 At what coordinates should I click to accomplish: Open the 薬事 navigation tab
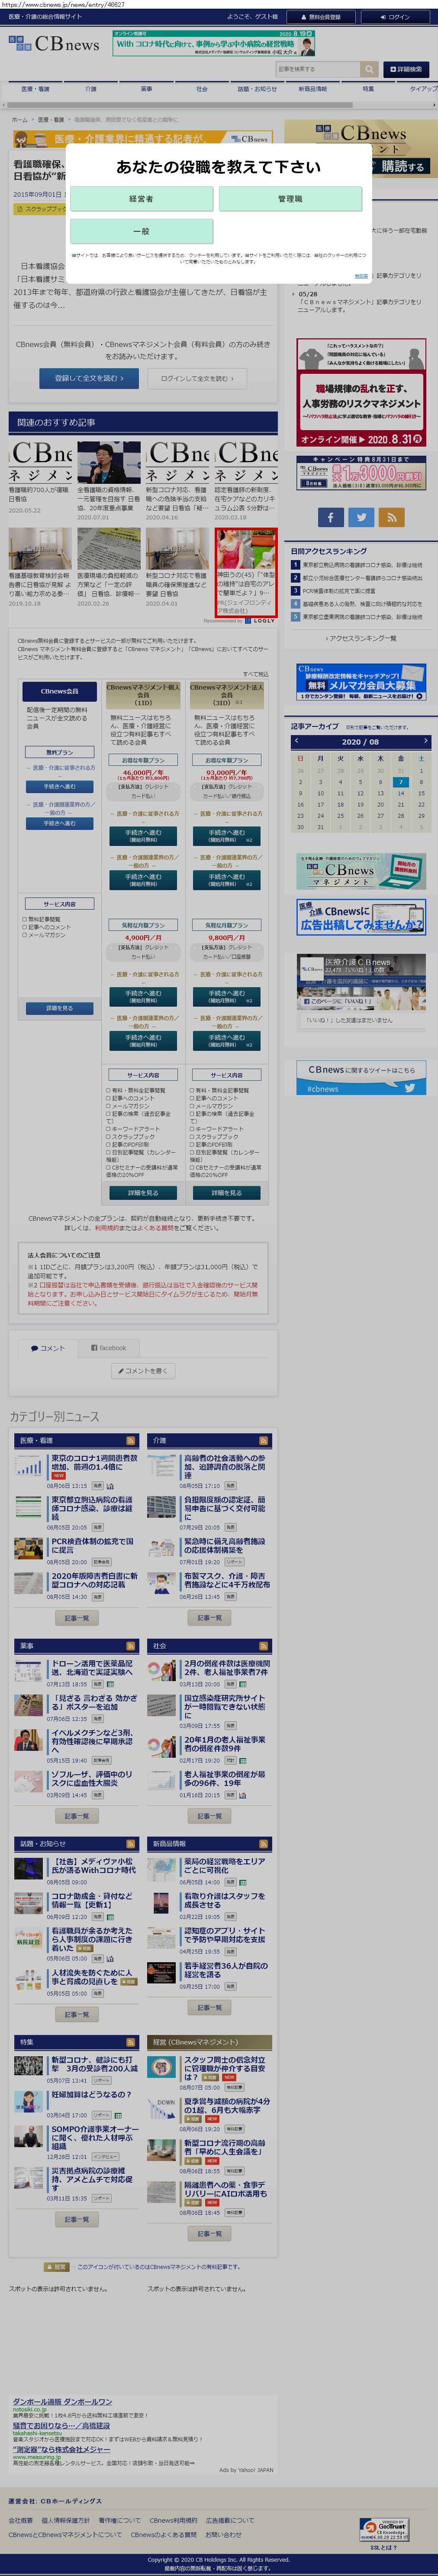point(146,89)
